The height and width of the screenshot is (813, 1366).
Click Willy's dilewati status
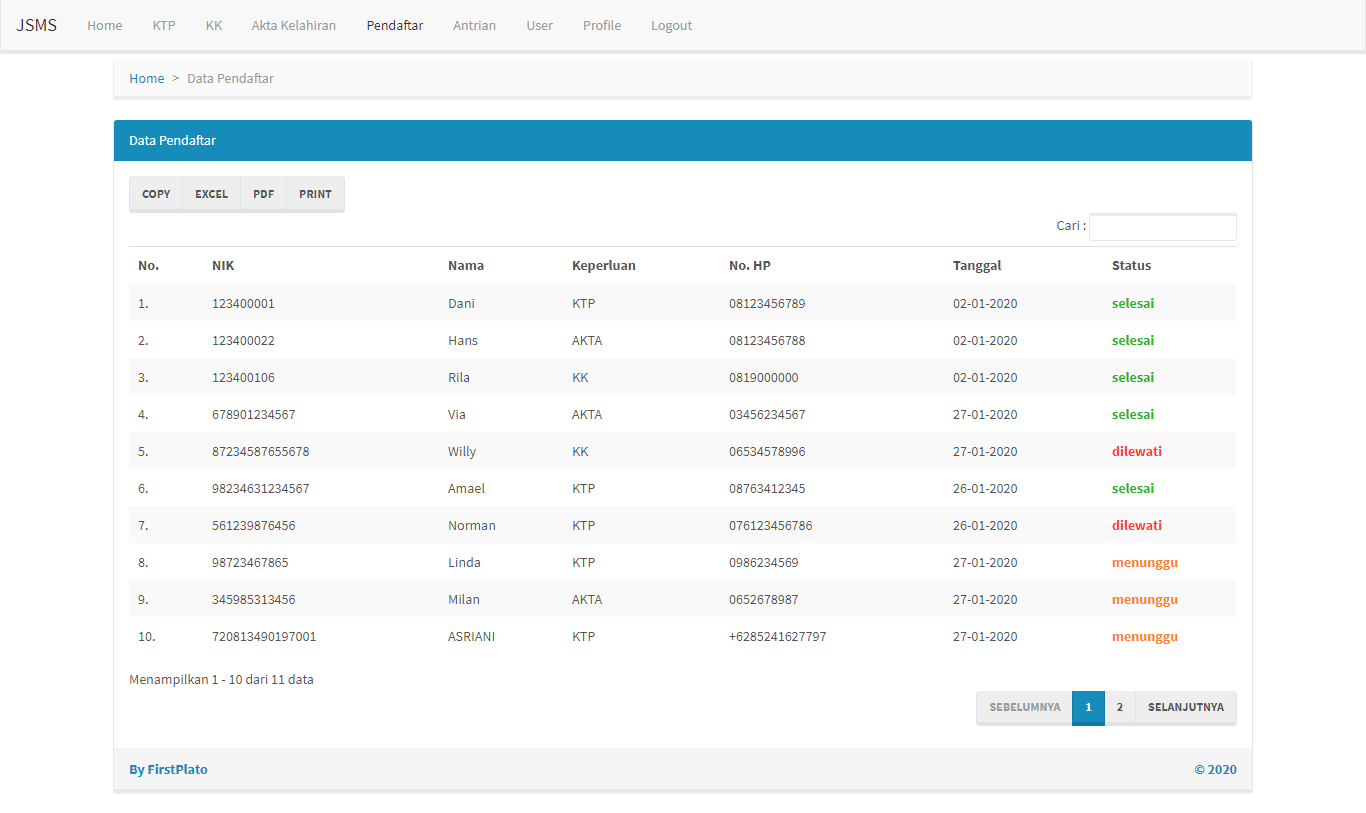point(1137,451)
